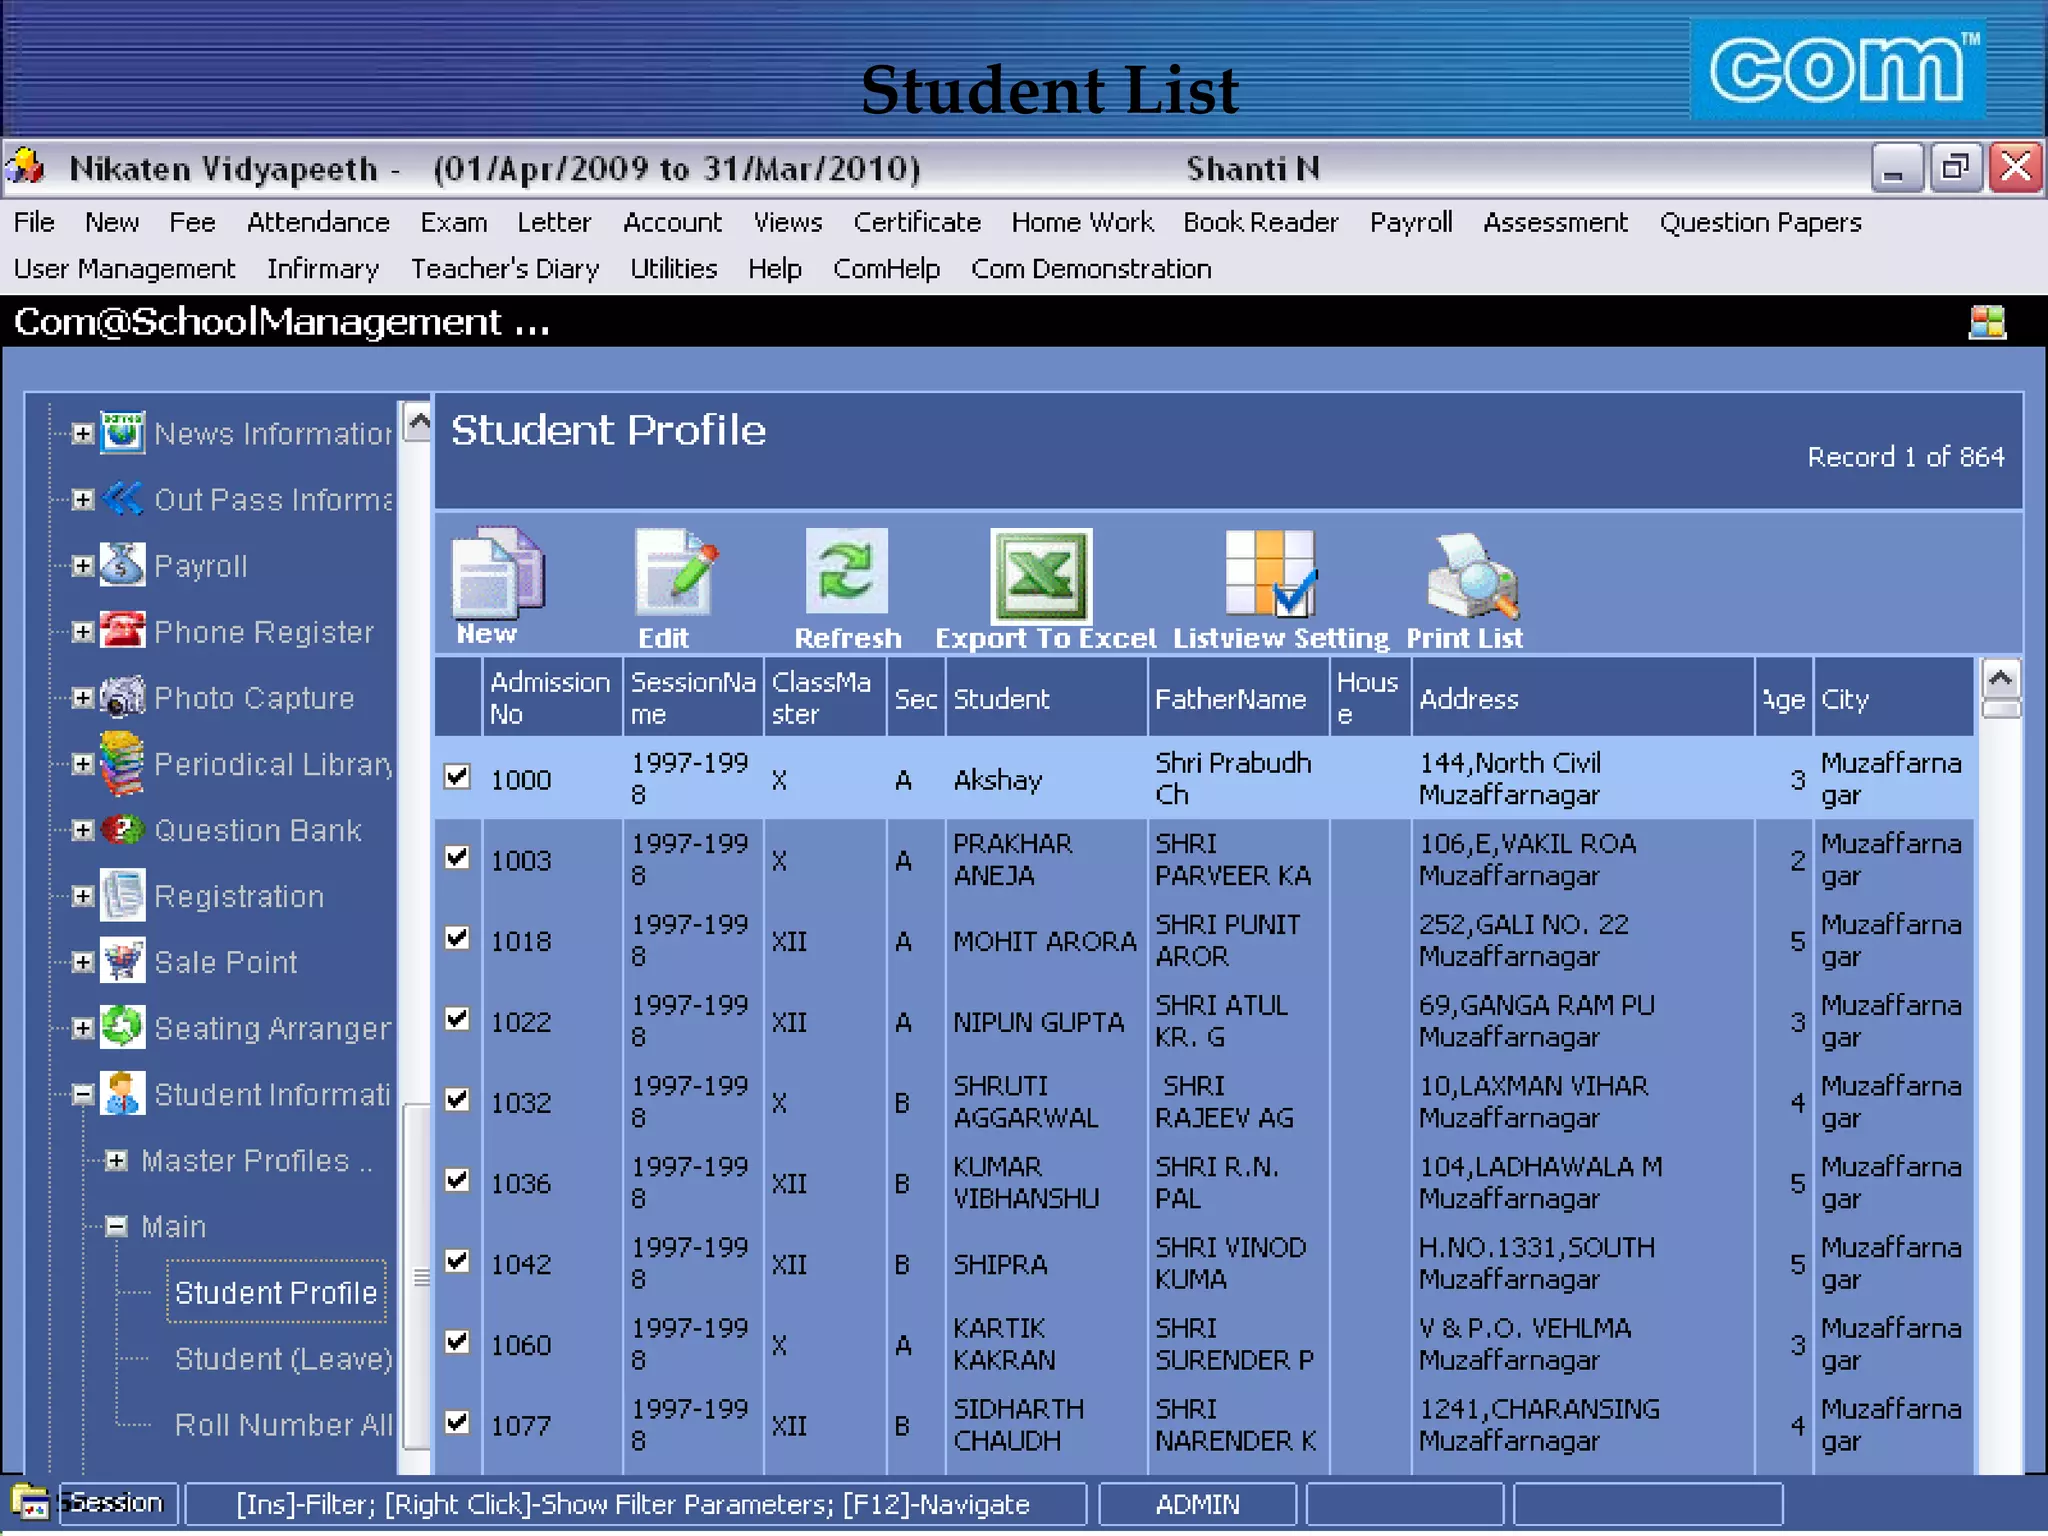Click the ADMIN status bar entry
This screenshot has height=1536, width=2048.
tap(1197, 1504)
